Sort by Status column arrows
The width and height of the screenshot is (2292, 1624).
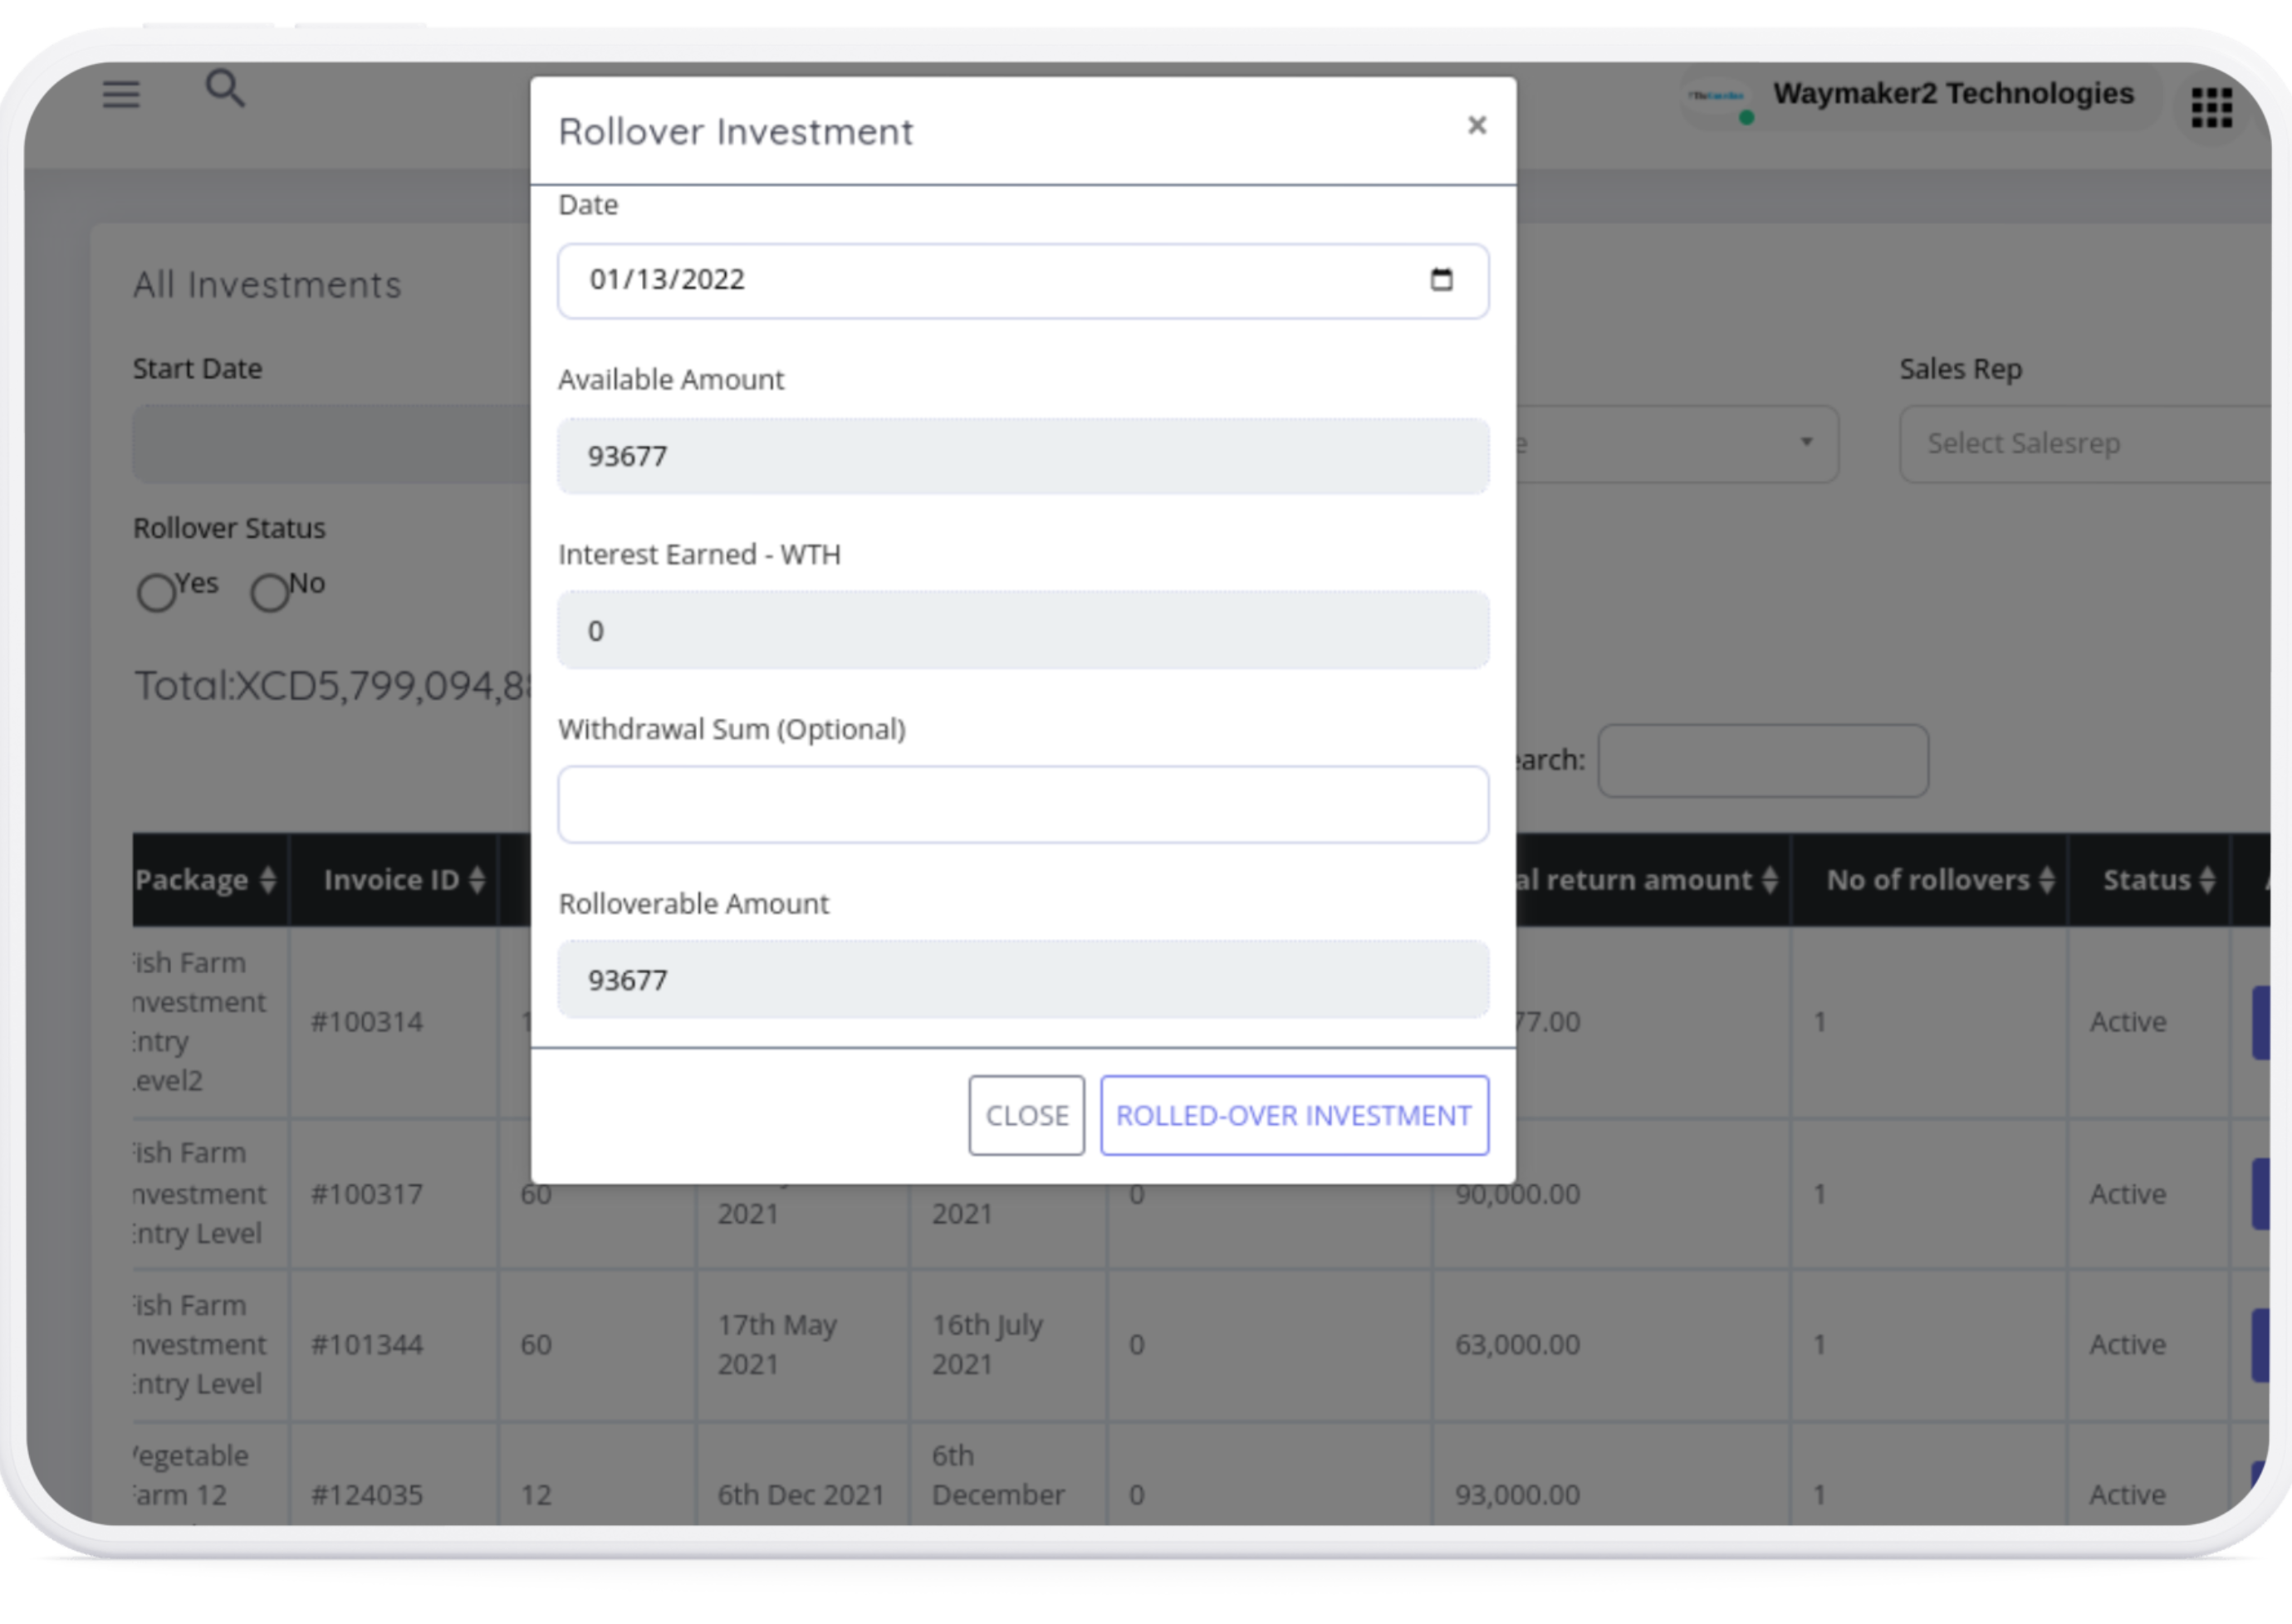click(x=2207, y=880)
